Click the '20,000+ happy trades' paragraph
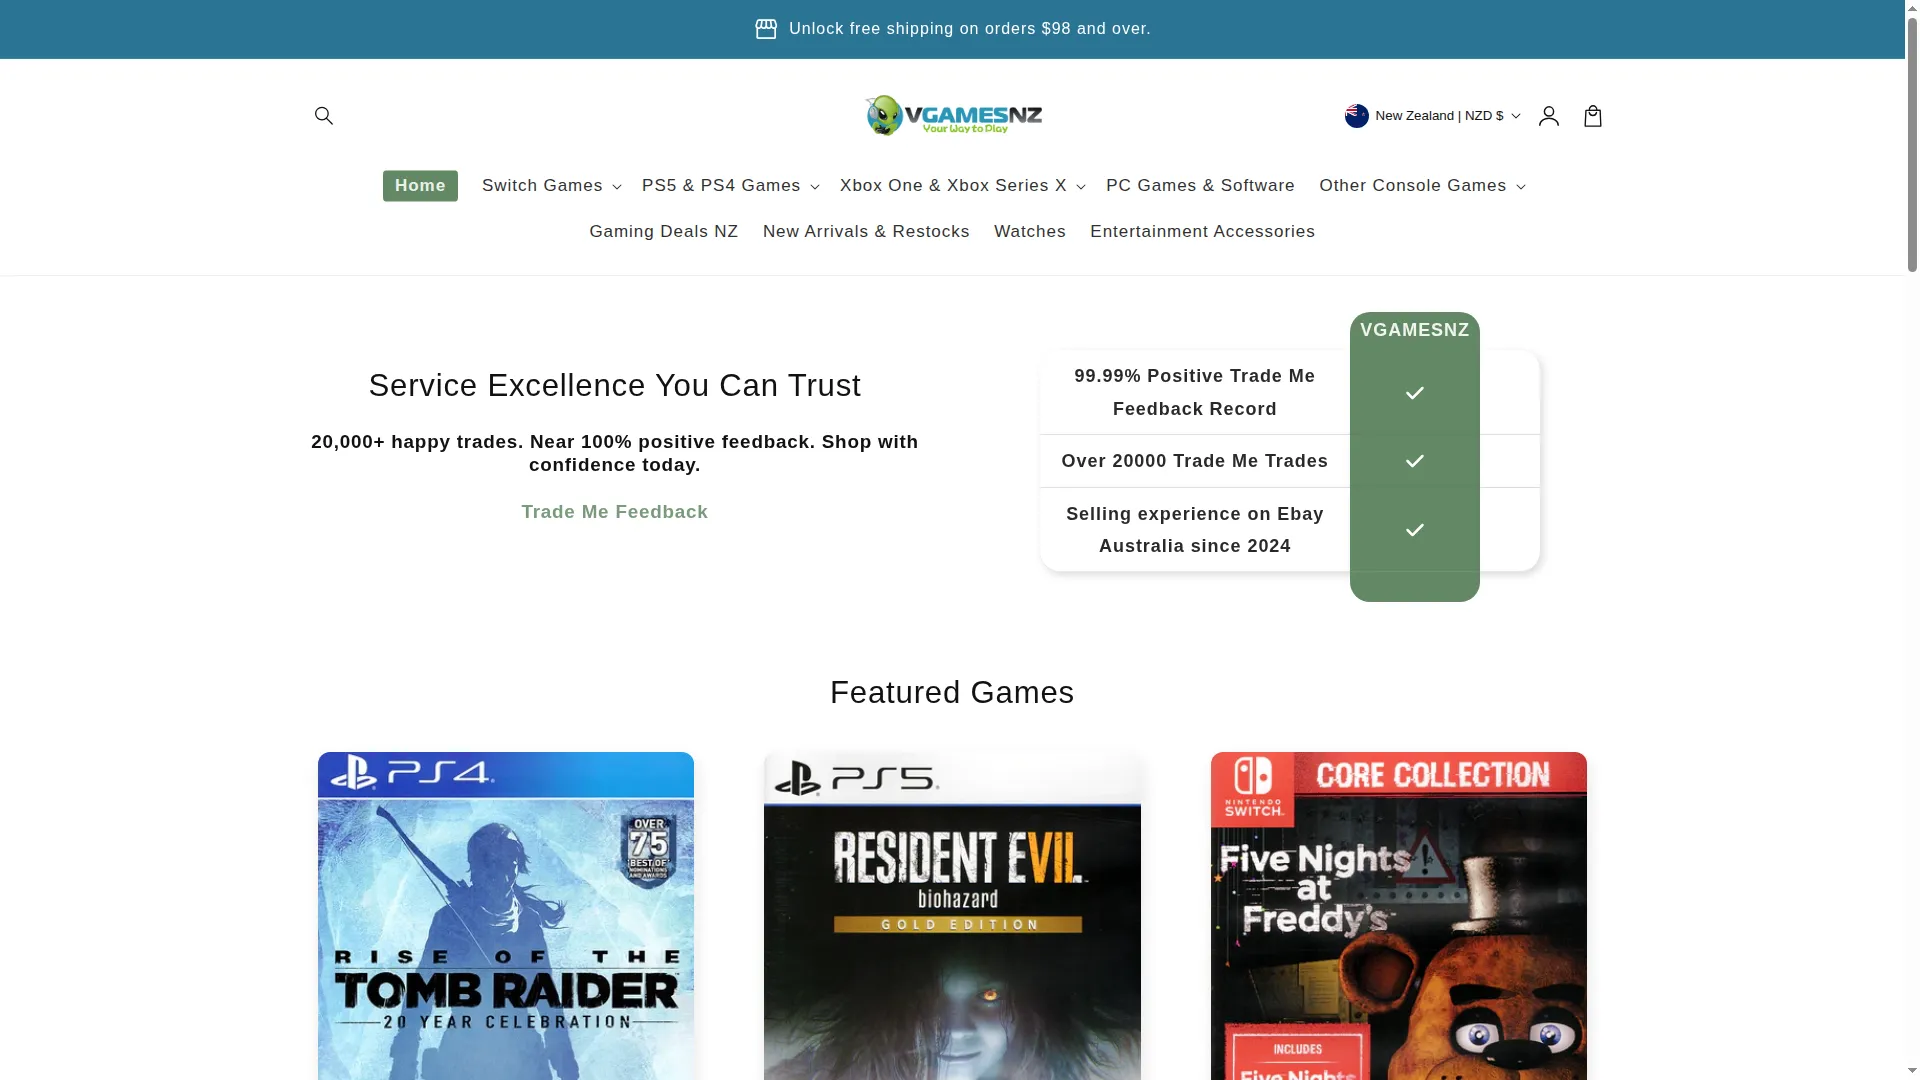1920x1080 pixels. [614, 453]
